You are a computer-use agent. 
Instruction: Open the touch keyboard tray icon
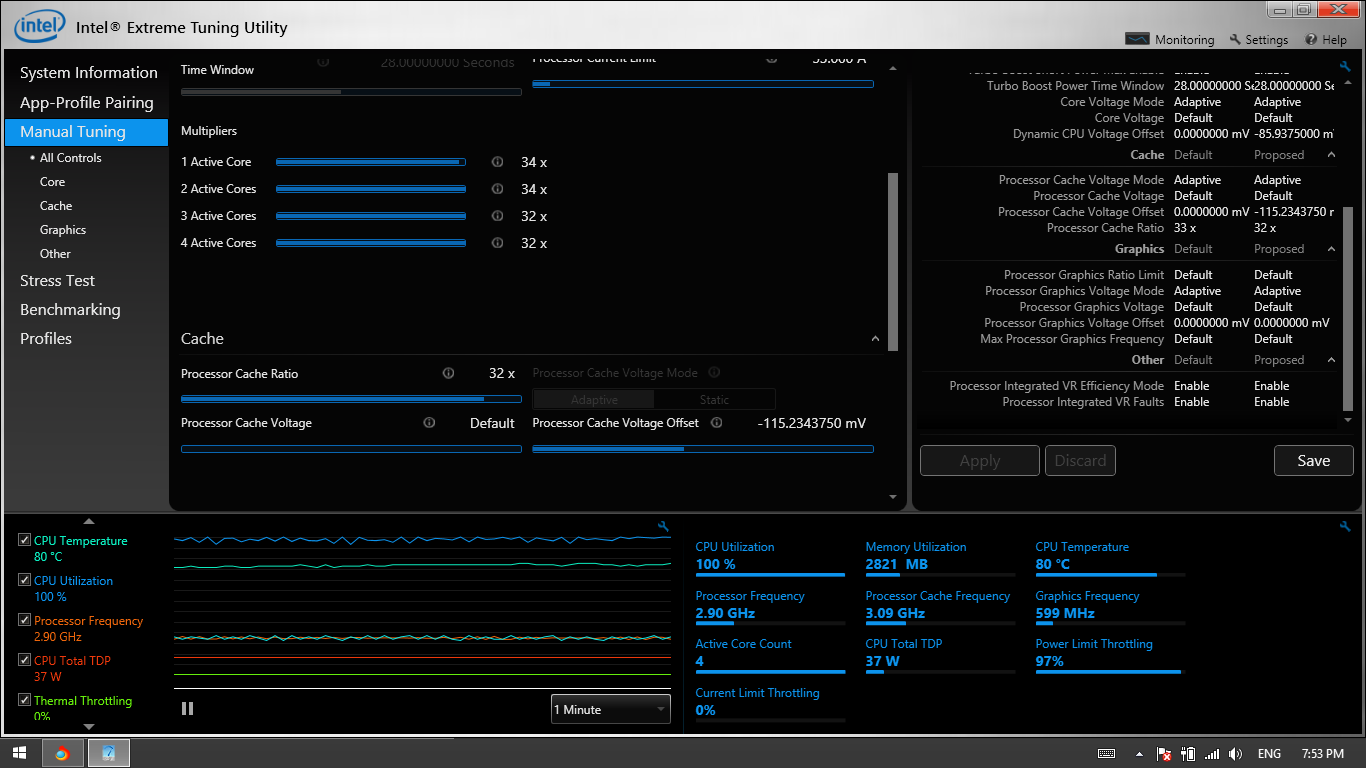pos(1106,754)
